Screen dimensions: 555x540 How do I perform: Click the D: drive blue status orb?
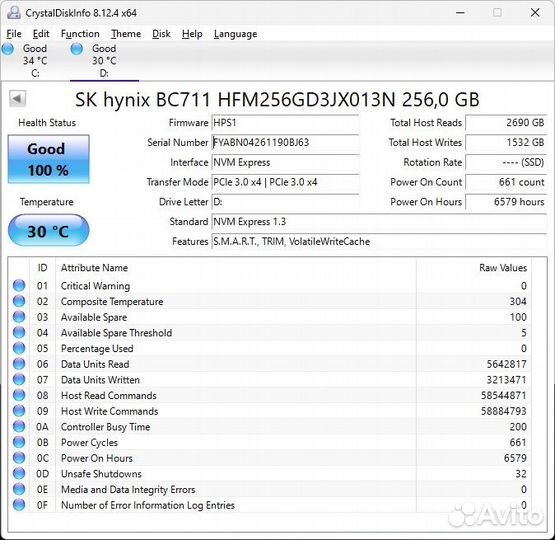click(x=77, y=49)
